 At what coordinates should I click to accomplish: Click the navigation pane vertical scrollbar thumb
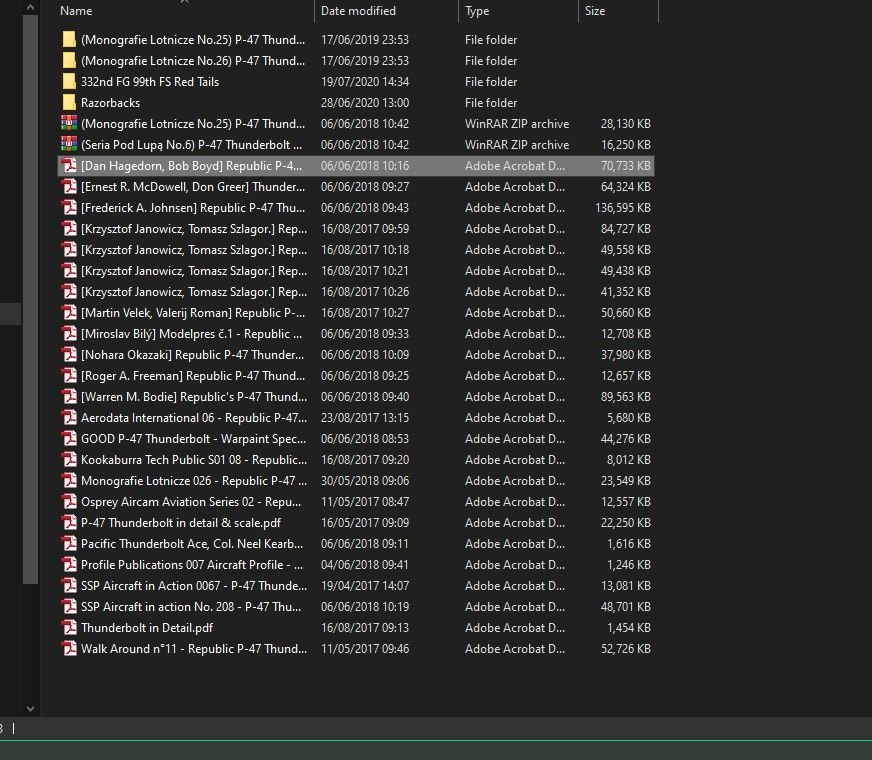click(x=31, y=299)
